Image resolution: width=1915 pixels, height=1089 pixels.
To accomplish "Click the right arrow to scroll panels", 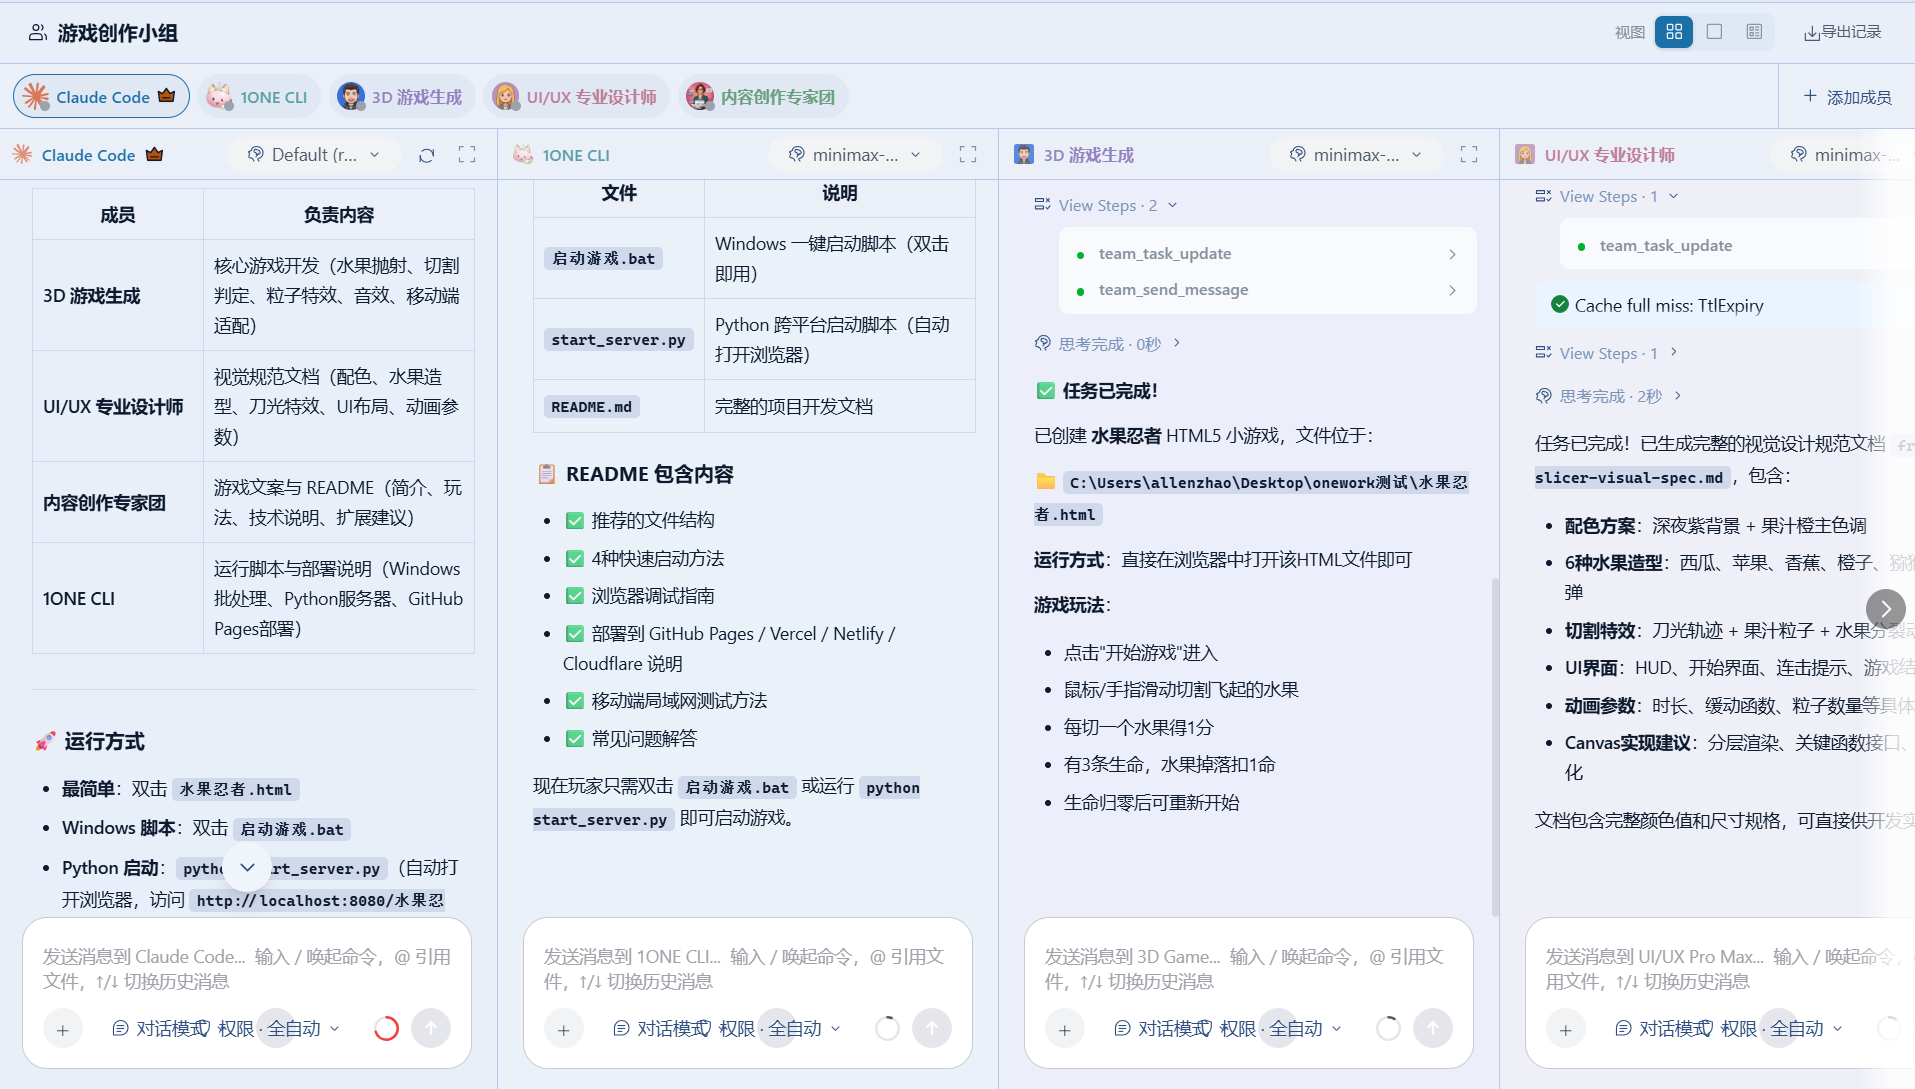I will [x=1886, y=608].
